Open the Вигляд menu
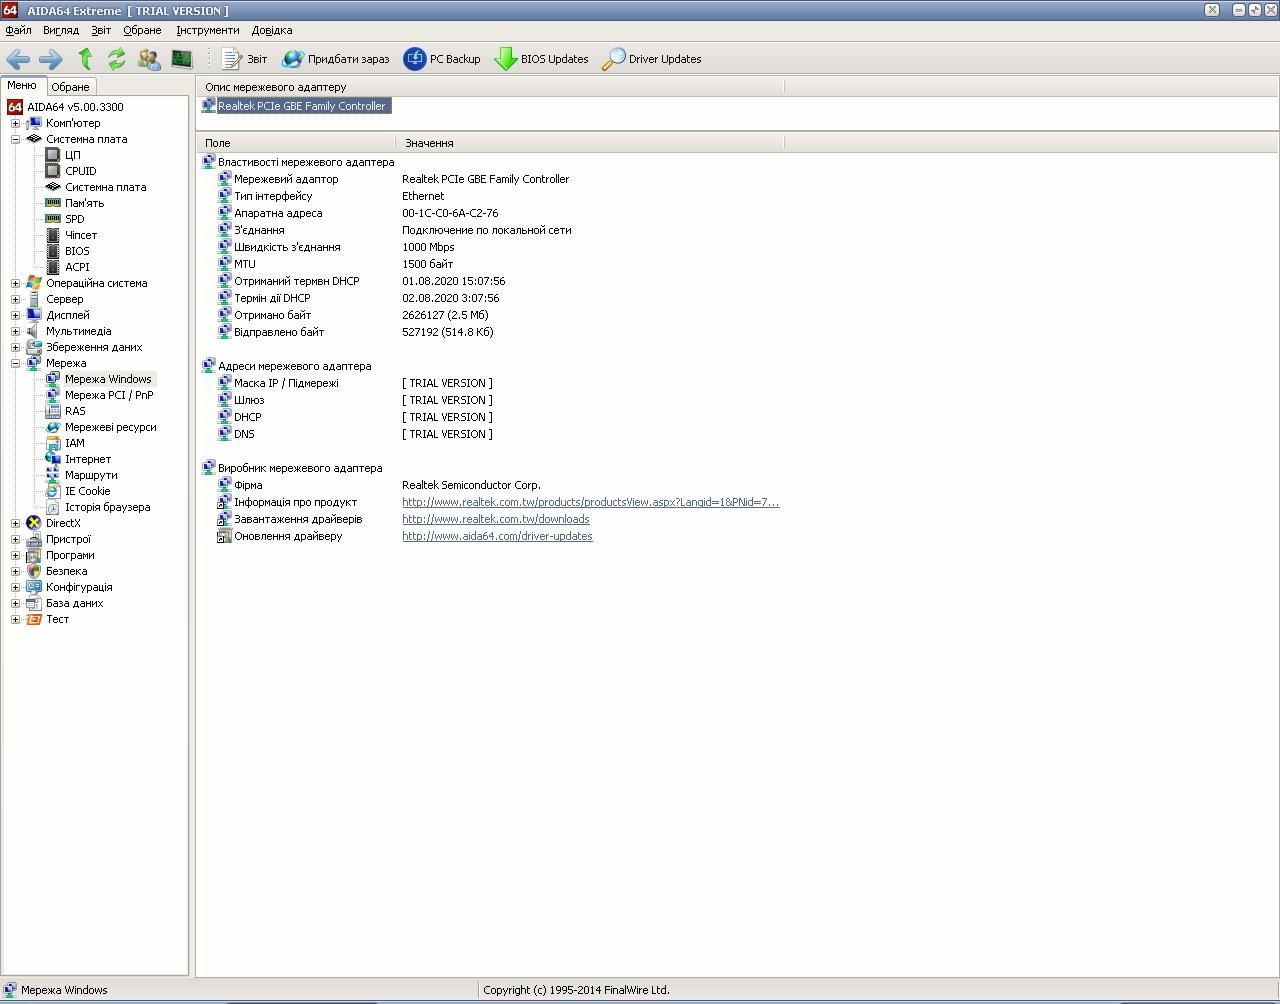1280x1004 pixels. point(61,30)
